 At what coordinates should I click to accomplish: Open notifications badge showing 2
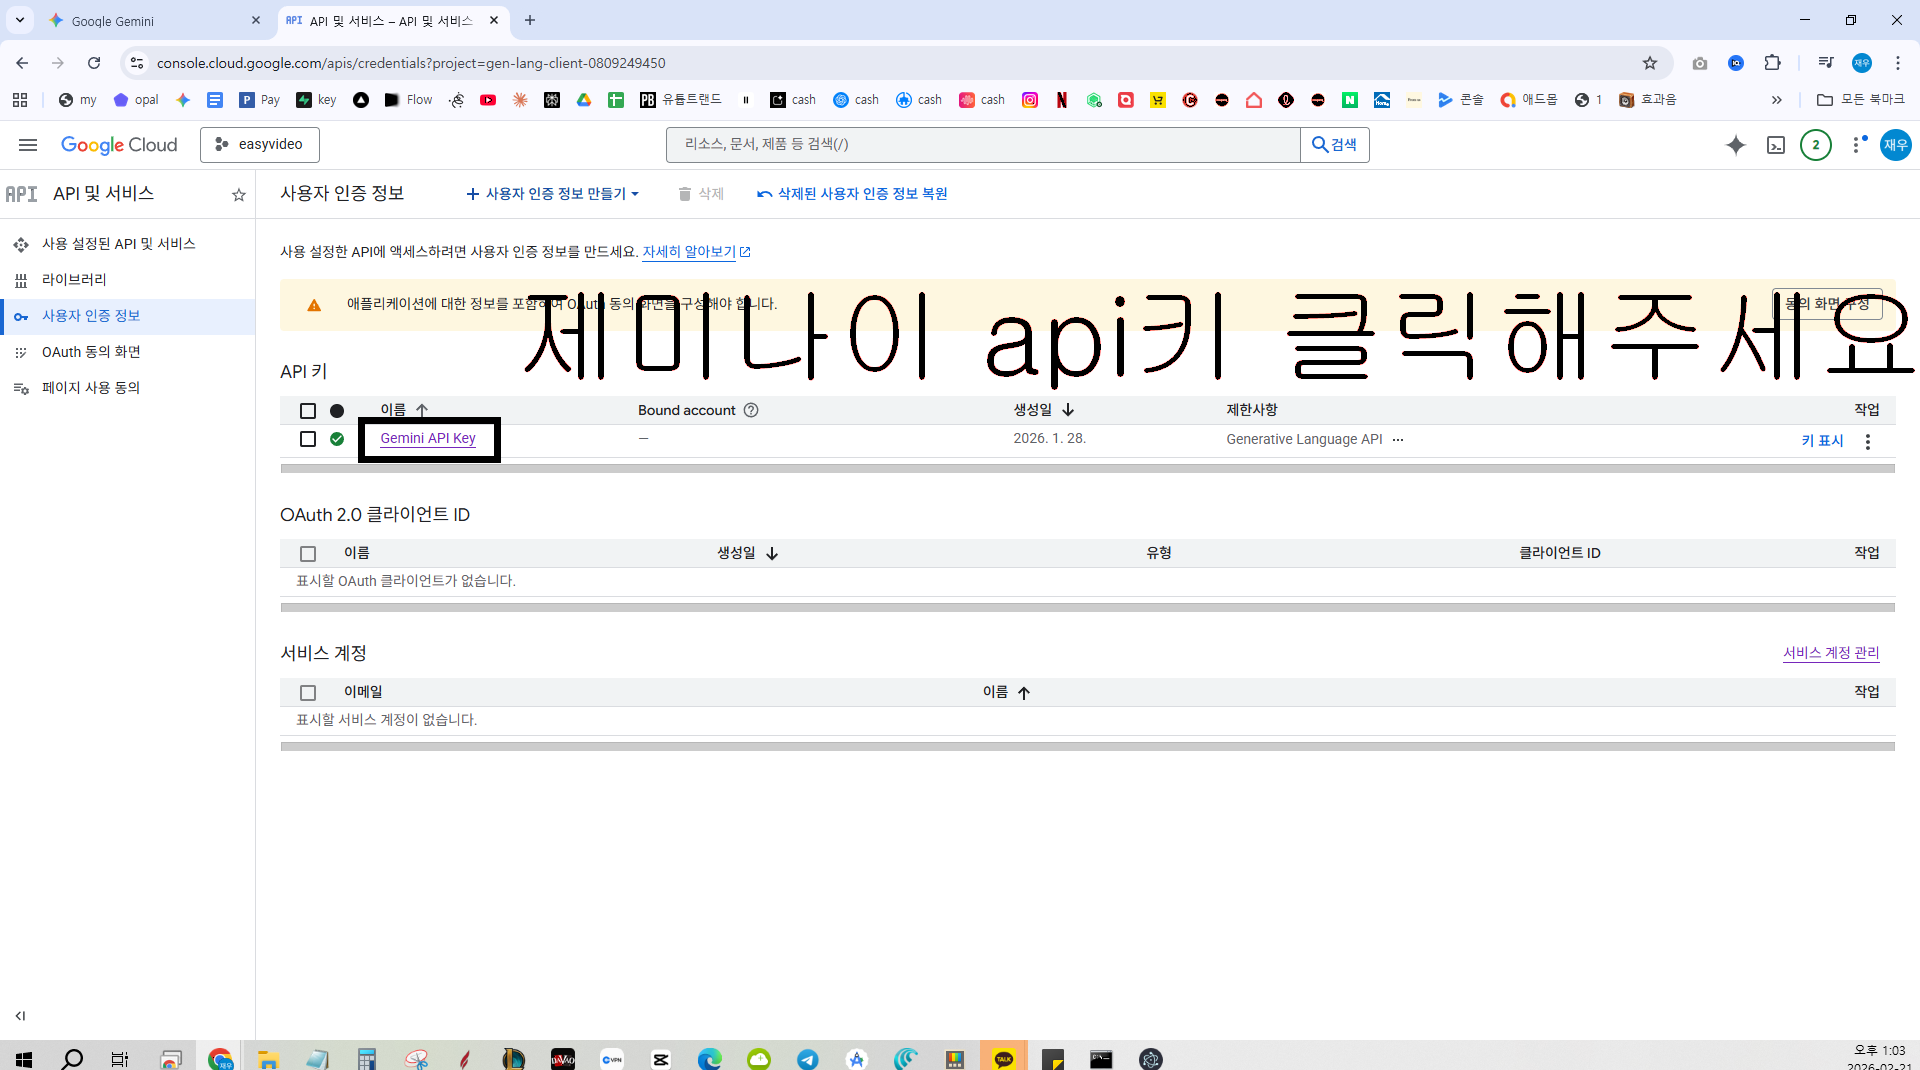click(1816, 145)
